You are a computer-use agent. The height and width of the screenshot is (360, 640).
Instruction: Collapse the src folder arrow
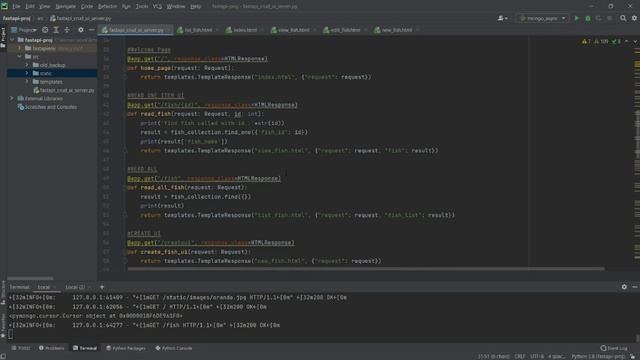click(x=20, y=57)
